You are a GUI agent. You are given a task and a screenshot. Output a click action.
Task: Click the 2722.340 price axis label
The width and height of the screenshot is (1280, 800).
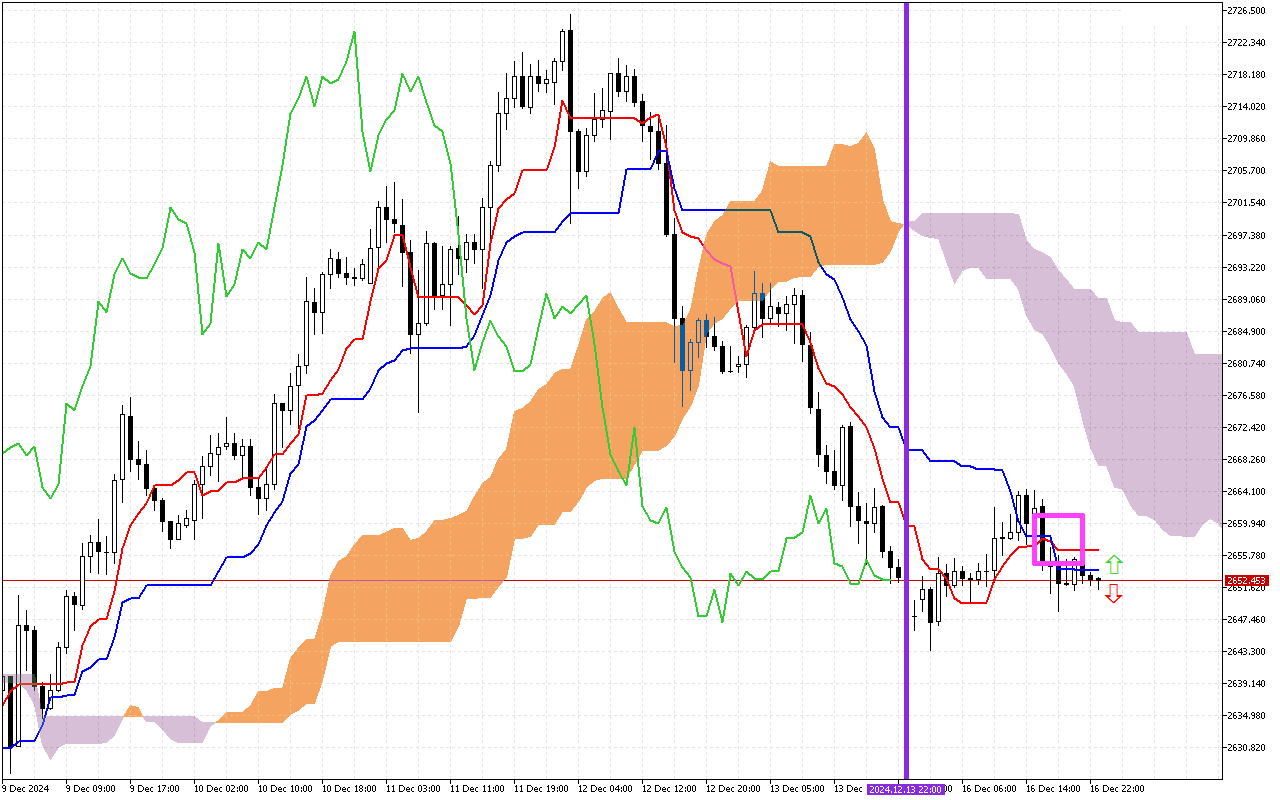[x=1247, y=42]
